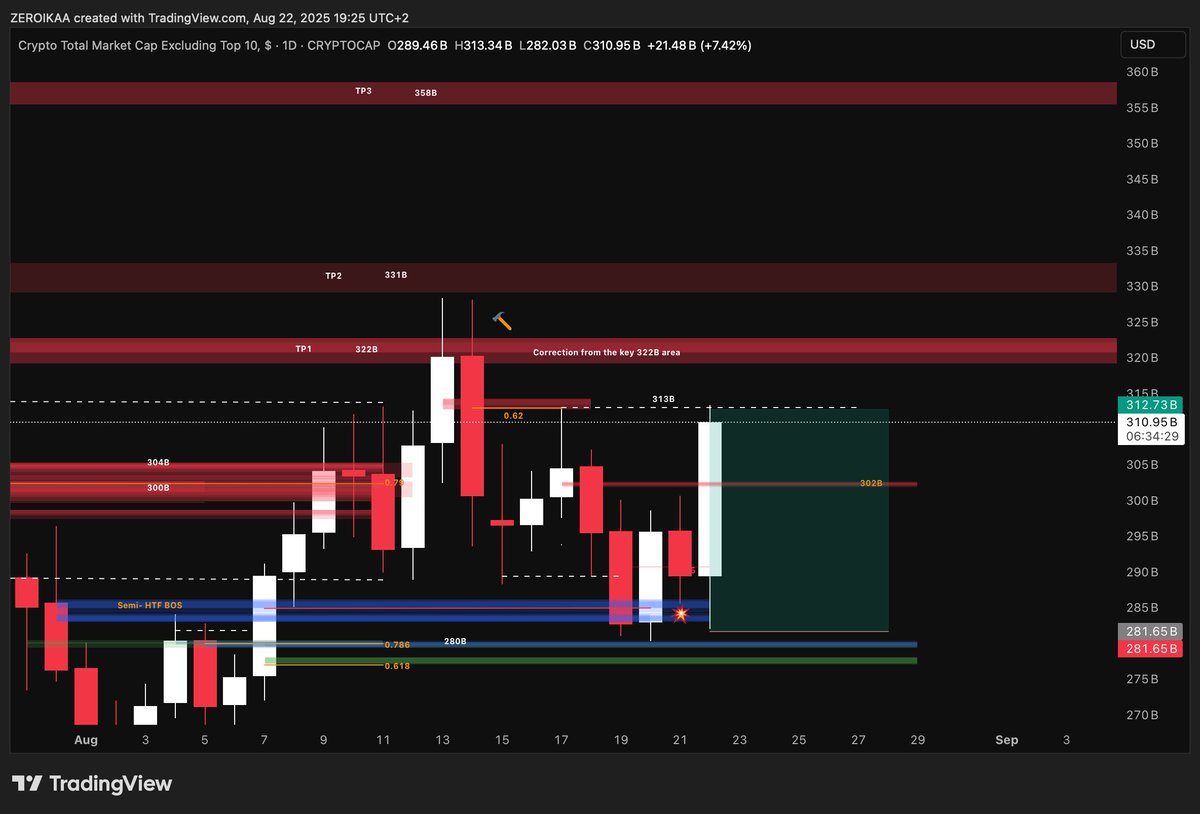The image size is (1200, 814).
Task: Select the 313B resistance label
Action: click(x=663, y=398)
